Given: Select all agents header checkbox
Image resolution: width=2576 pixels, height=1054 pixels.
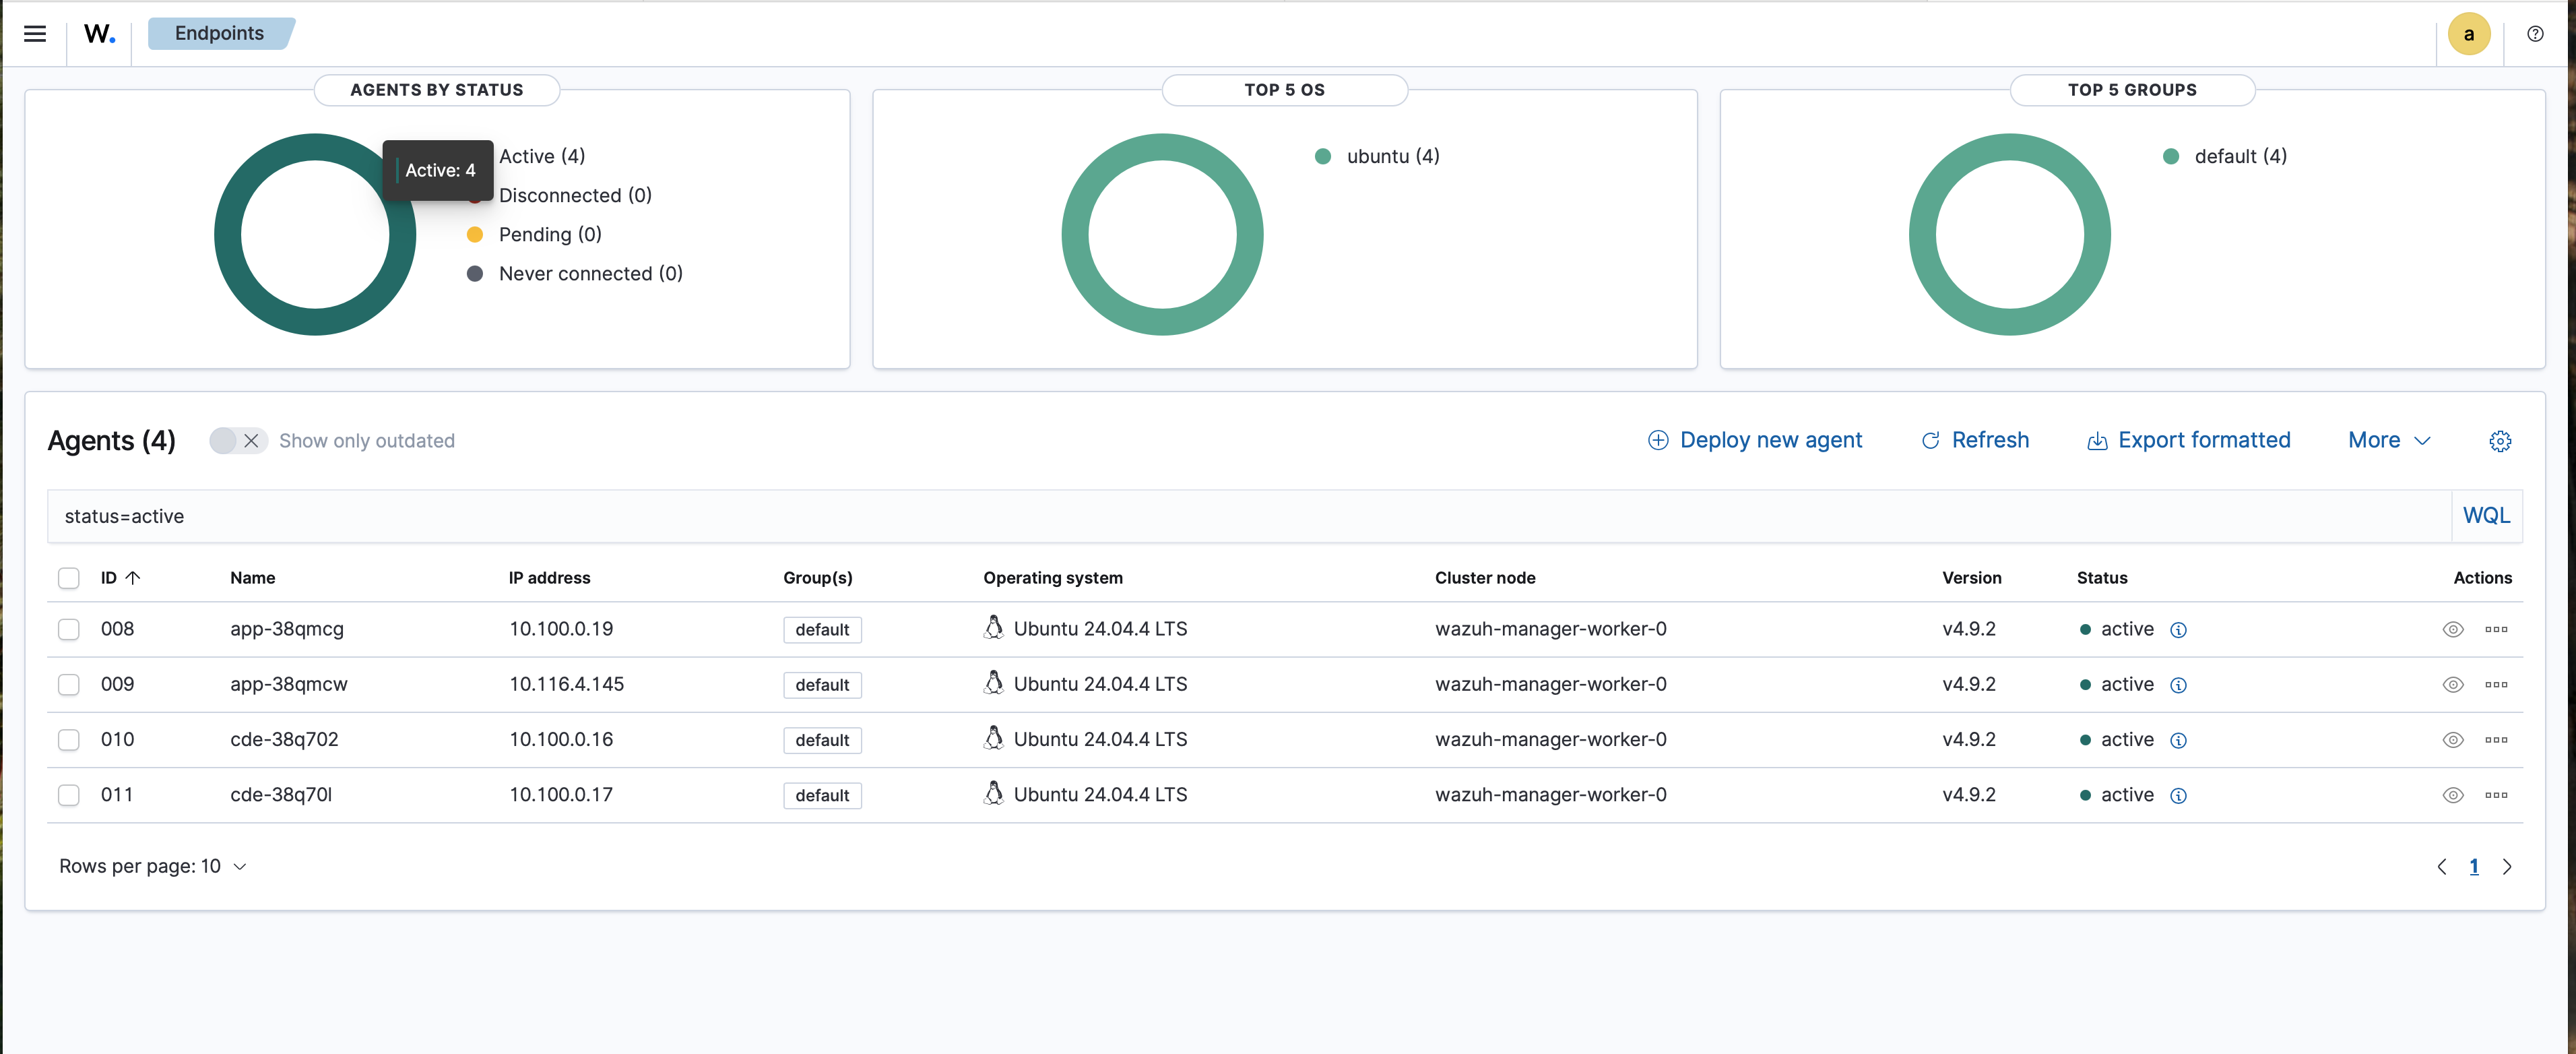Looking at the screenshot, I should click(x=68, y=578).
